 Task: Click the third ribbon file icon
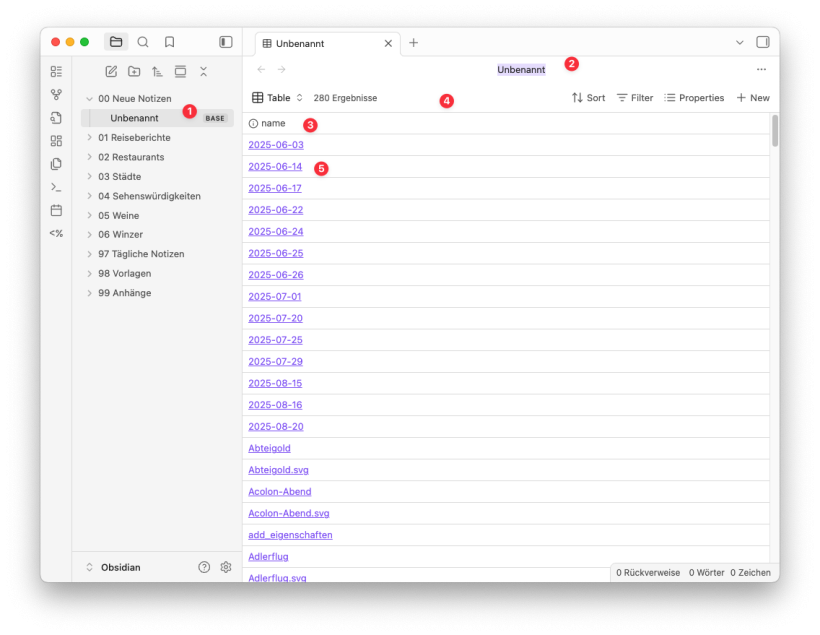[x=56, y=118]
